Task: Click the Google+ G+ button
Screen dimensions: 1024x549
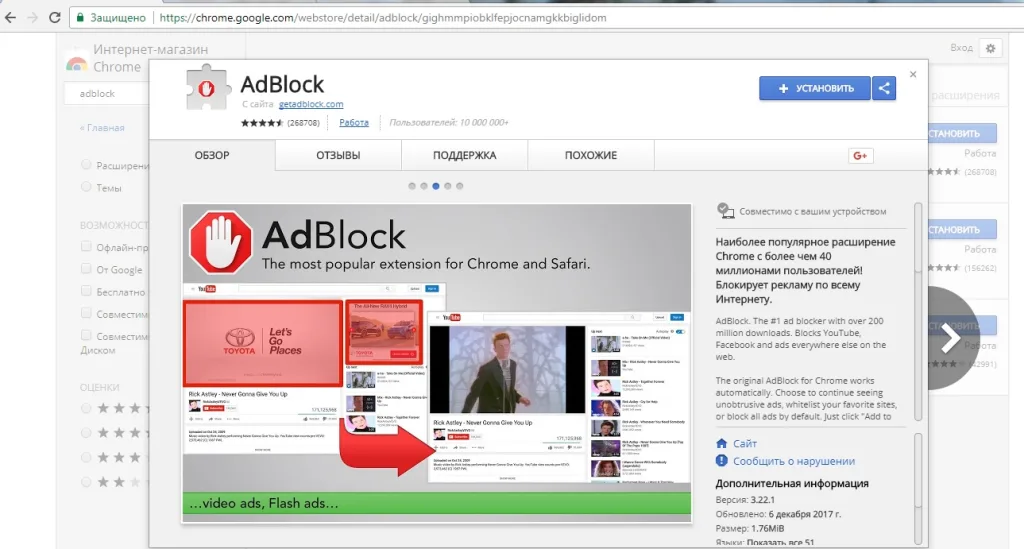Action: (x=860, y=155)
